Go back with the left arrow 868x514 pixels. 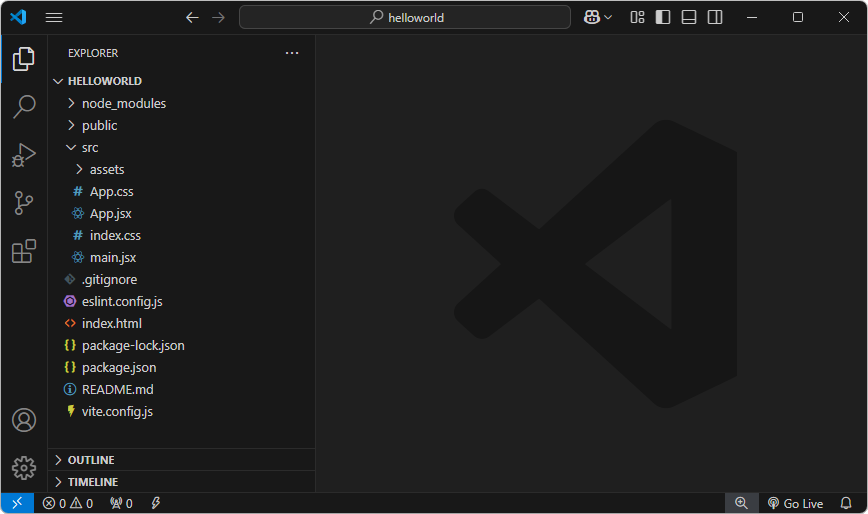[192, 18]
